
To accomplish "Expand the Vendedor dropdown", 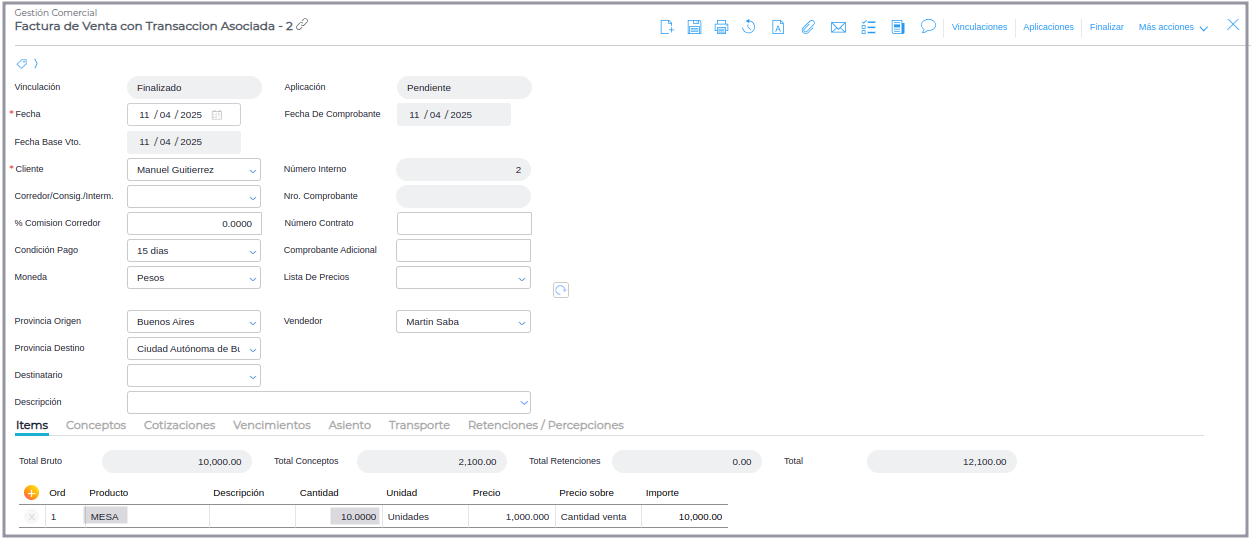I will tap(521, 322).
